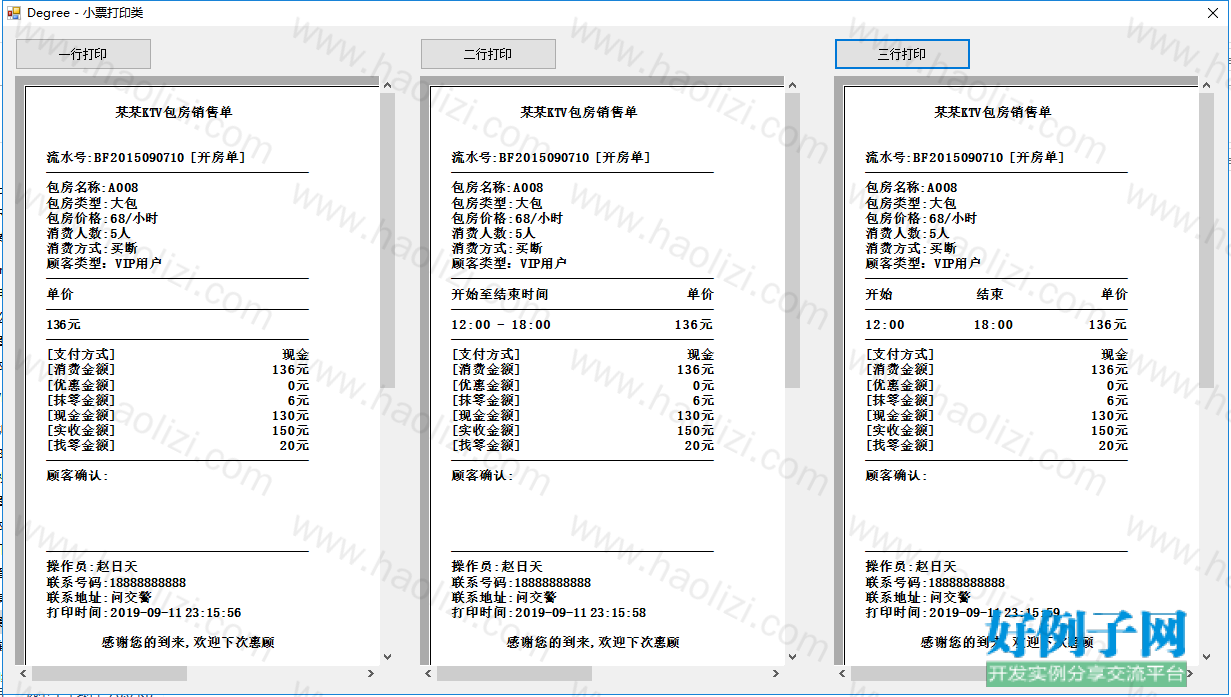Click 流水号:BF2015090710 in the first receipt

click(115, 158)
